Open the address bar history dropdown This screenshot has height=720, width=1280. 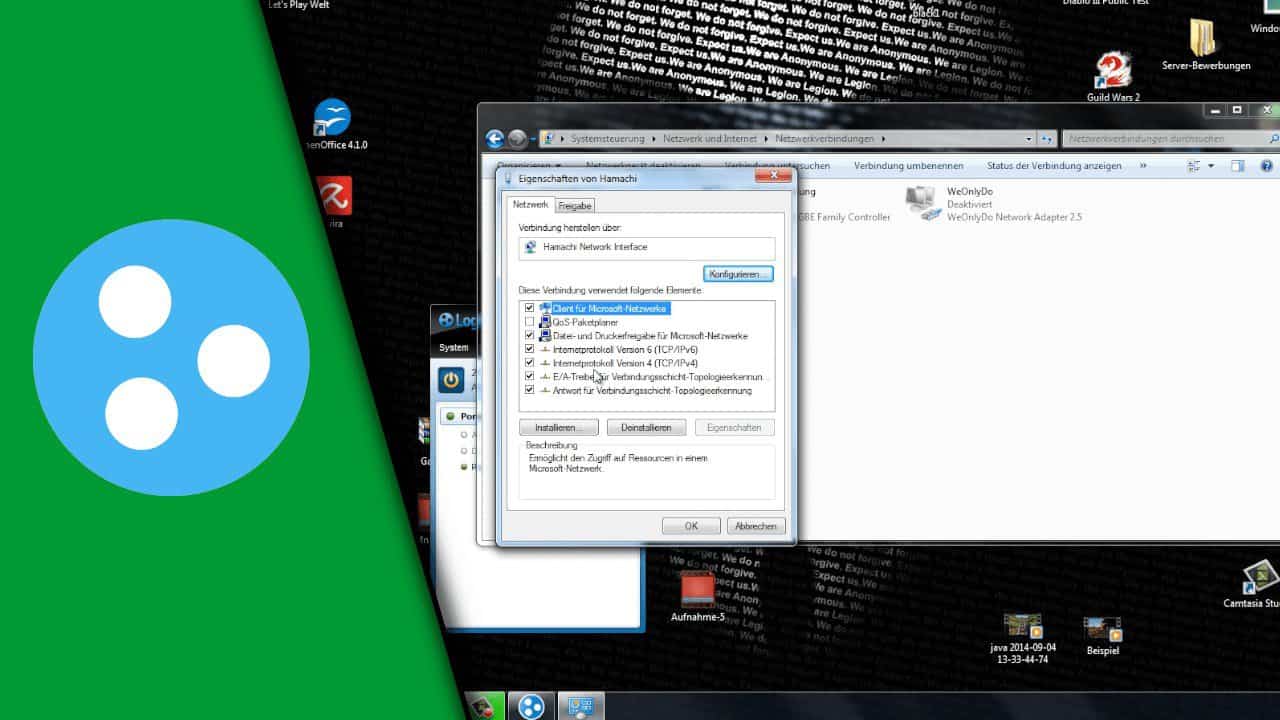click(x=1029, y=139)
